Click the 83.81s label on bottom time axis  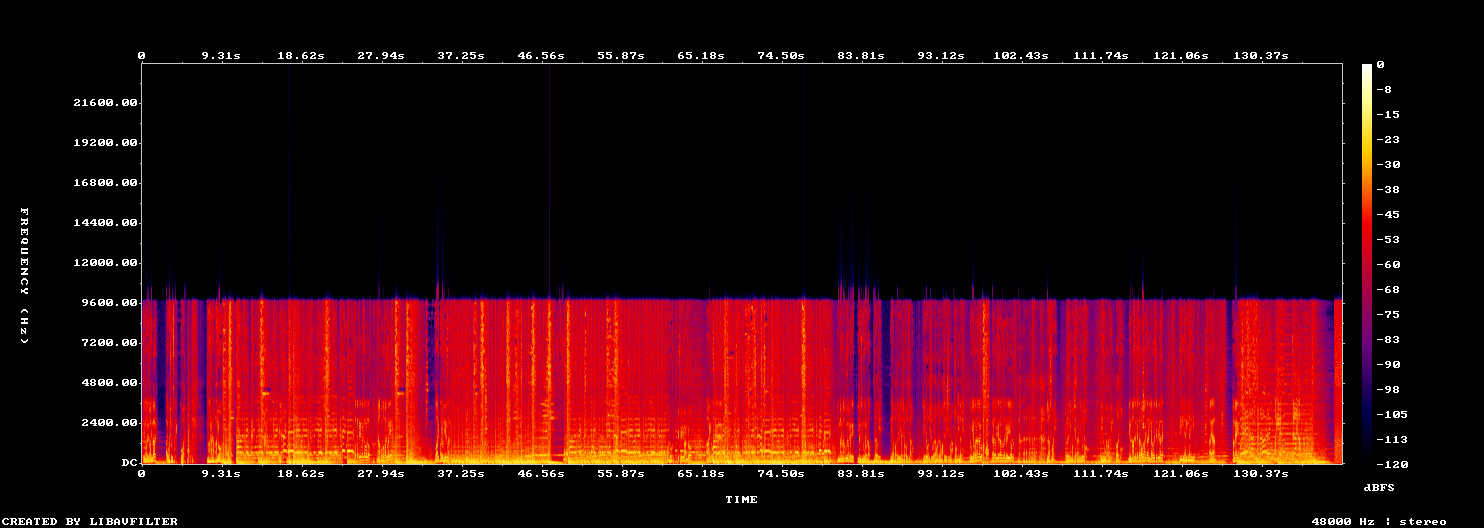861,473
